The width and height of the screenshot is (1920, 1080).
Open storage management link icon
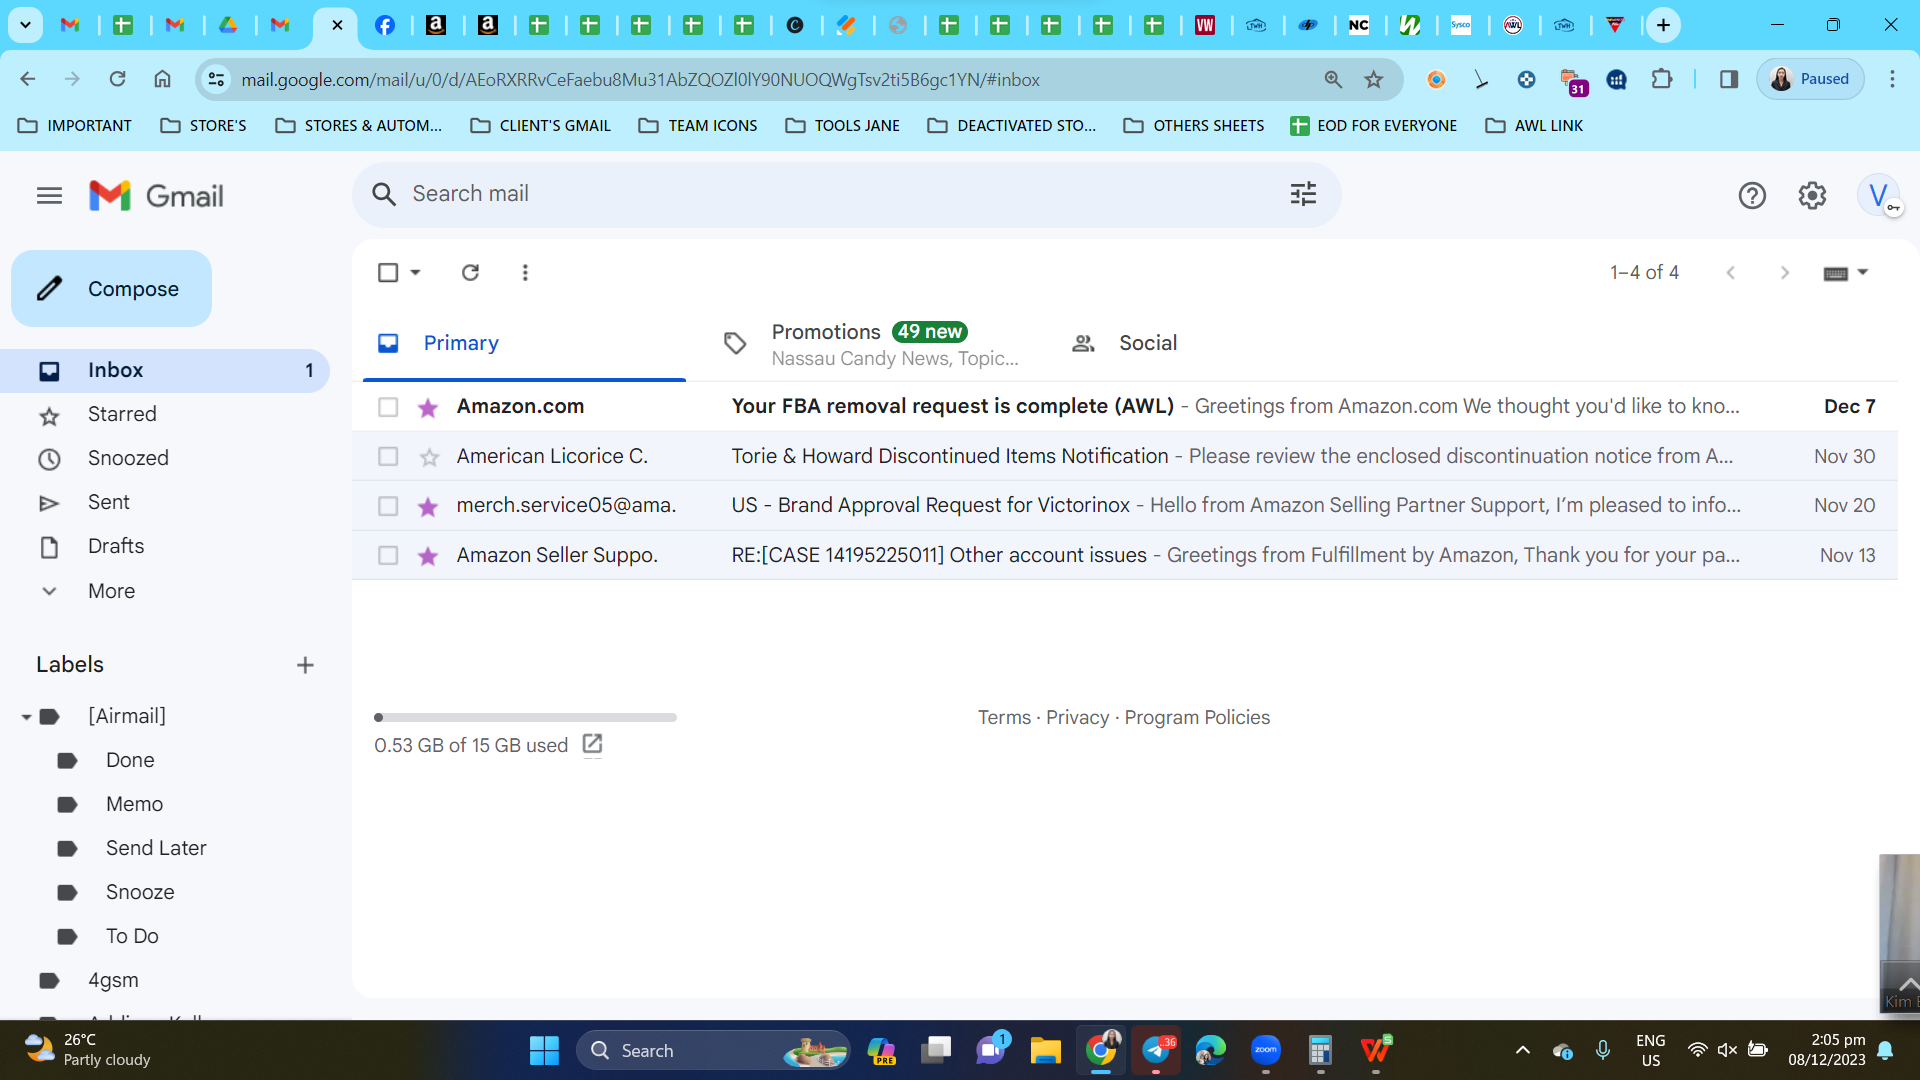pyautogui.click(x=592, y=744)
